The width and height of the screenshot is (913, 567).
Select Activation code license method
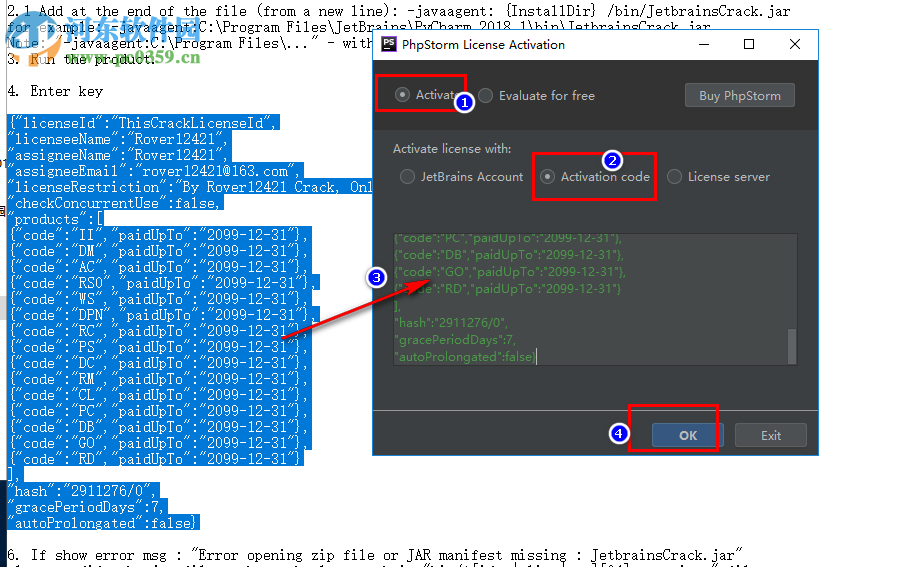coord(547,176)
